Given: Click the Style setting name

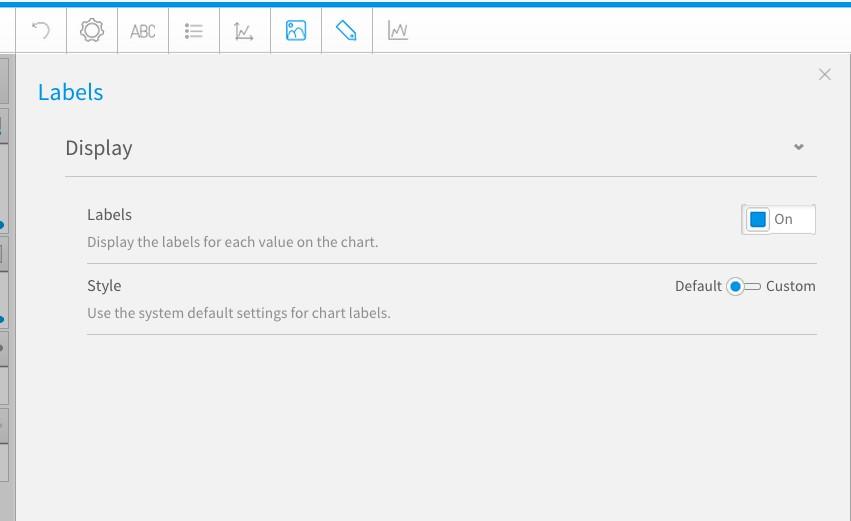Looking at the screenshot, I should pyautogui.click(x=104, y=286).
